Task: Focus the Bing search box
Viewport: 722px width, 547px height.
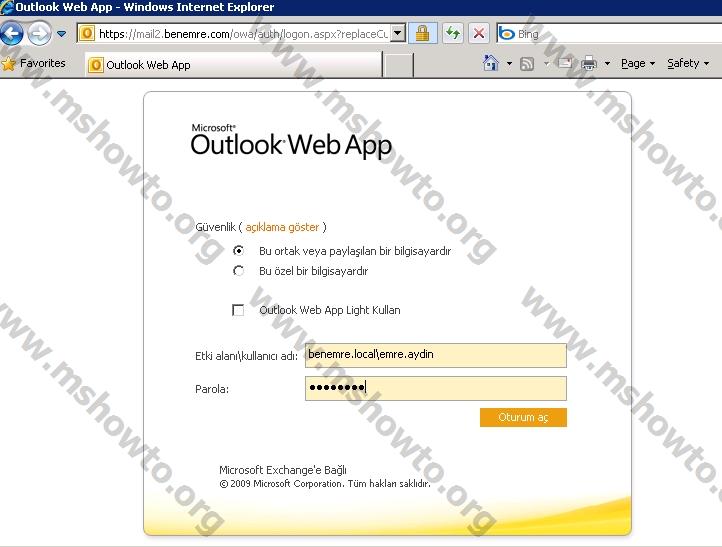Action: point(619,34)
